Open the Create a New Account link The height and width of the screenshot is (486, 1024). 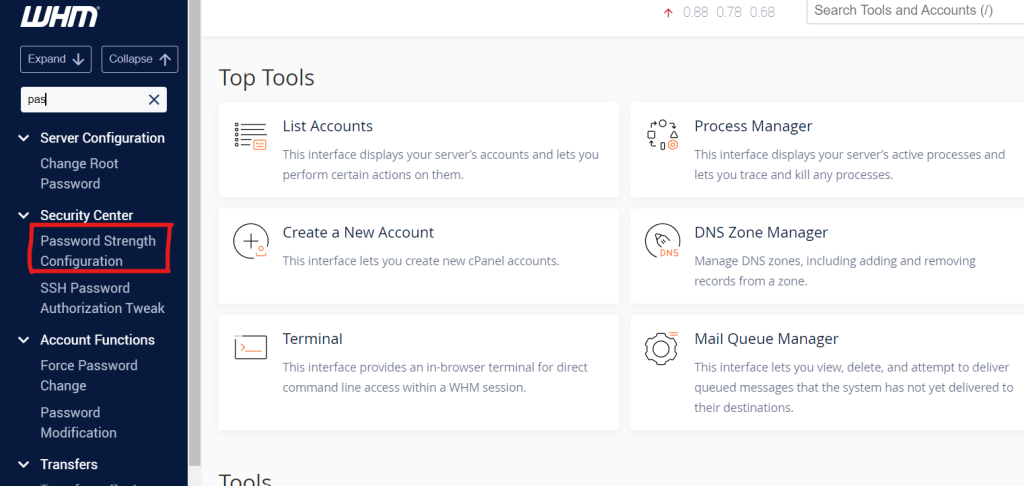(358, 233)
